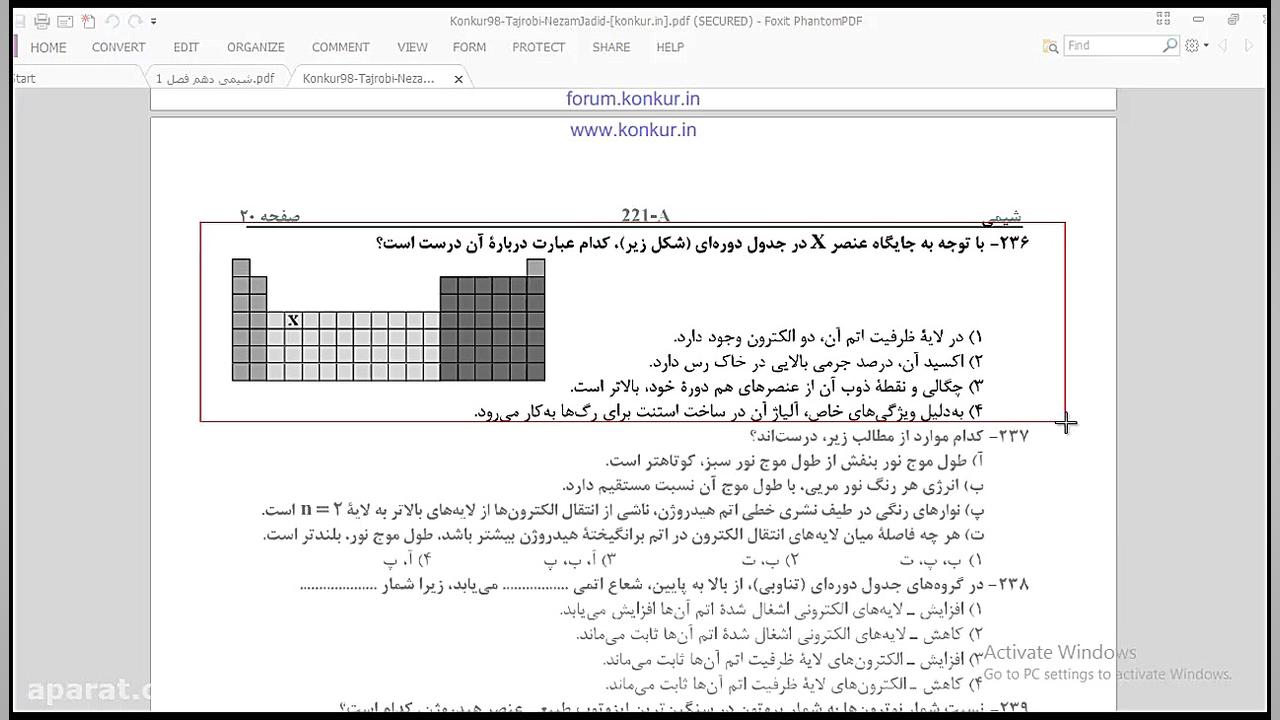This screenshot has width=1280, height=720.
Task: Click the Email document icon
Action: pyautogui.click(x=64, y=20)
